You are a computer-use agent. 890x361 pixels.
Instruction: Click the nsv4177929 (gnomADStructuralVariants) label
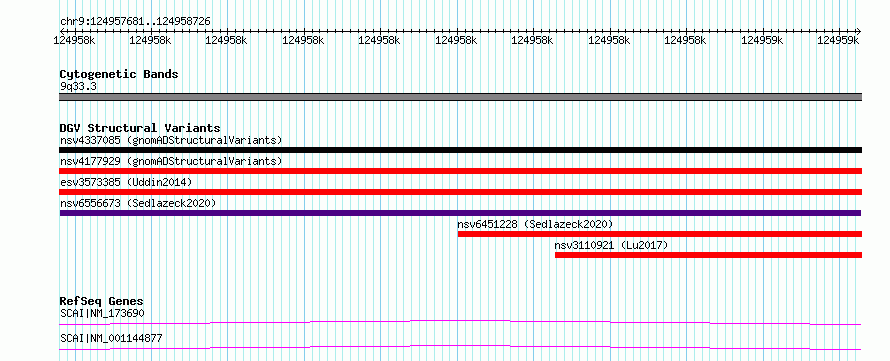coord(171,161)
